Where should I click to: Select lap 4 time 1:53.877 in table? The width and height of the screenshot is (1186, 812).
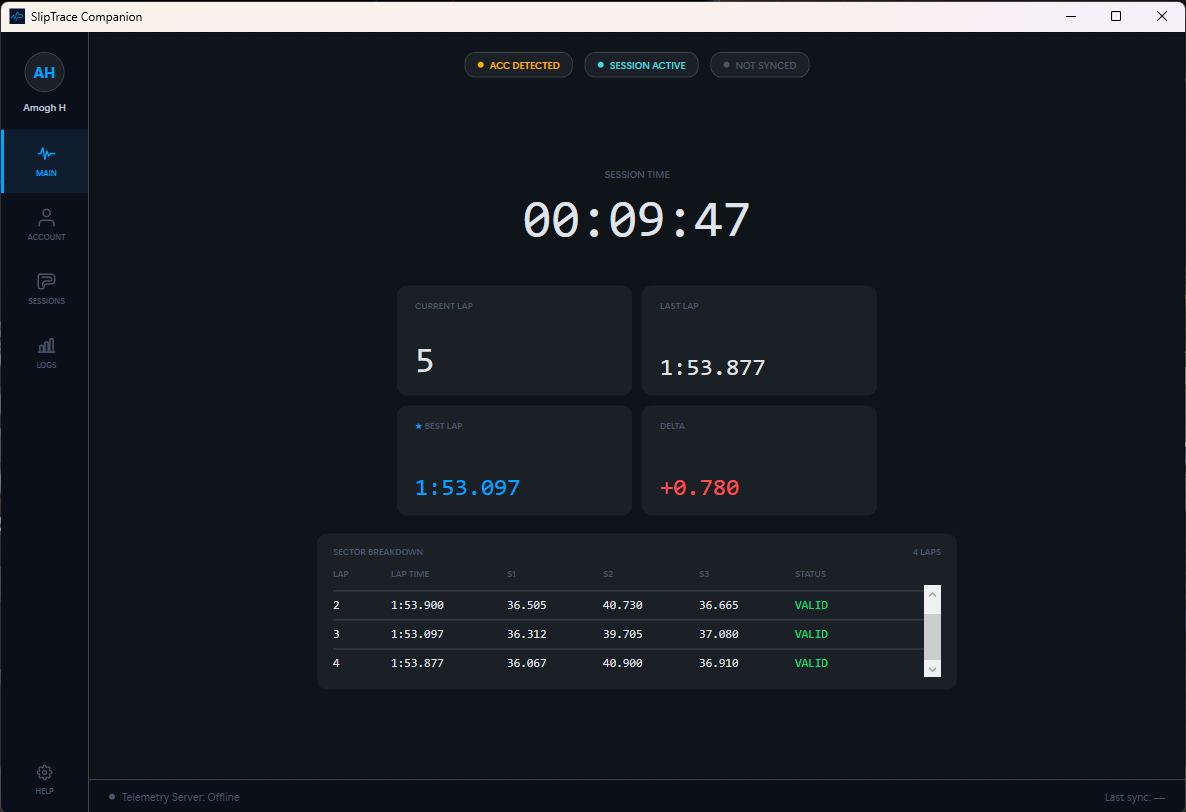click(x=418, y=663)
